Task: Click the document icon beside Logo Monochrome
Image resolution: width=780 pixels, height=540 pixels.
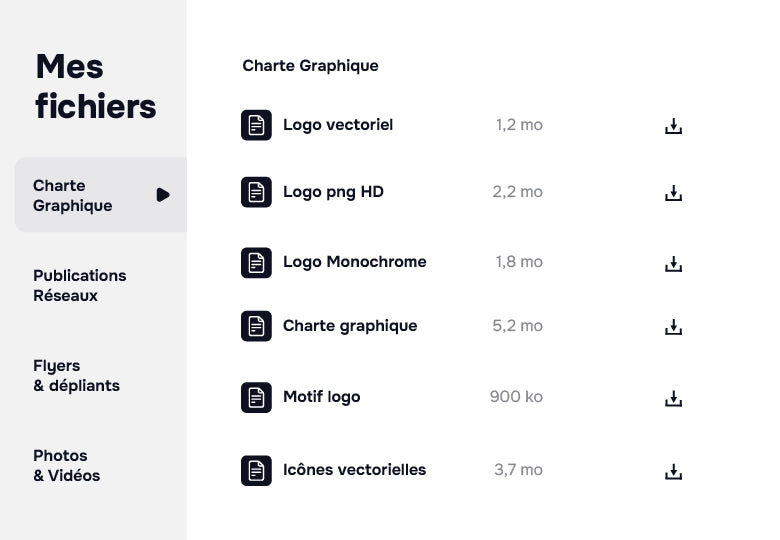Action: click(x=257, y=263)
